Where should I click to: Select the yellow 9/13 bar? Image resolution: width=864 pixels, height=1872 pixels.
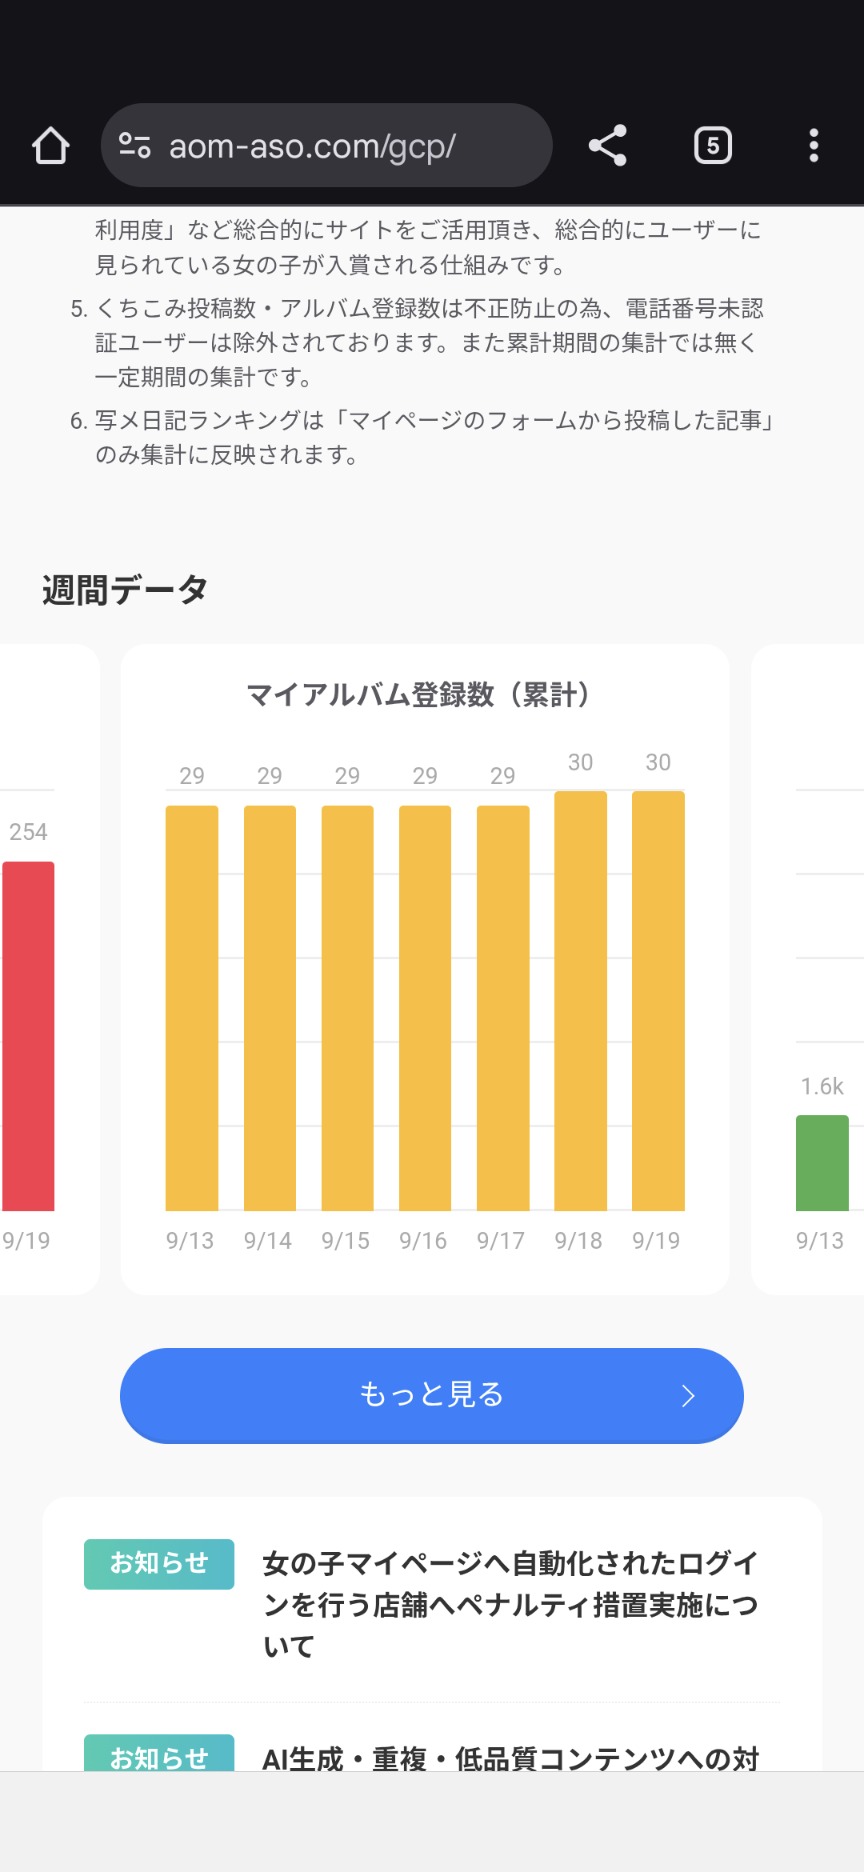click(191, 1008)
